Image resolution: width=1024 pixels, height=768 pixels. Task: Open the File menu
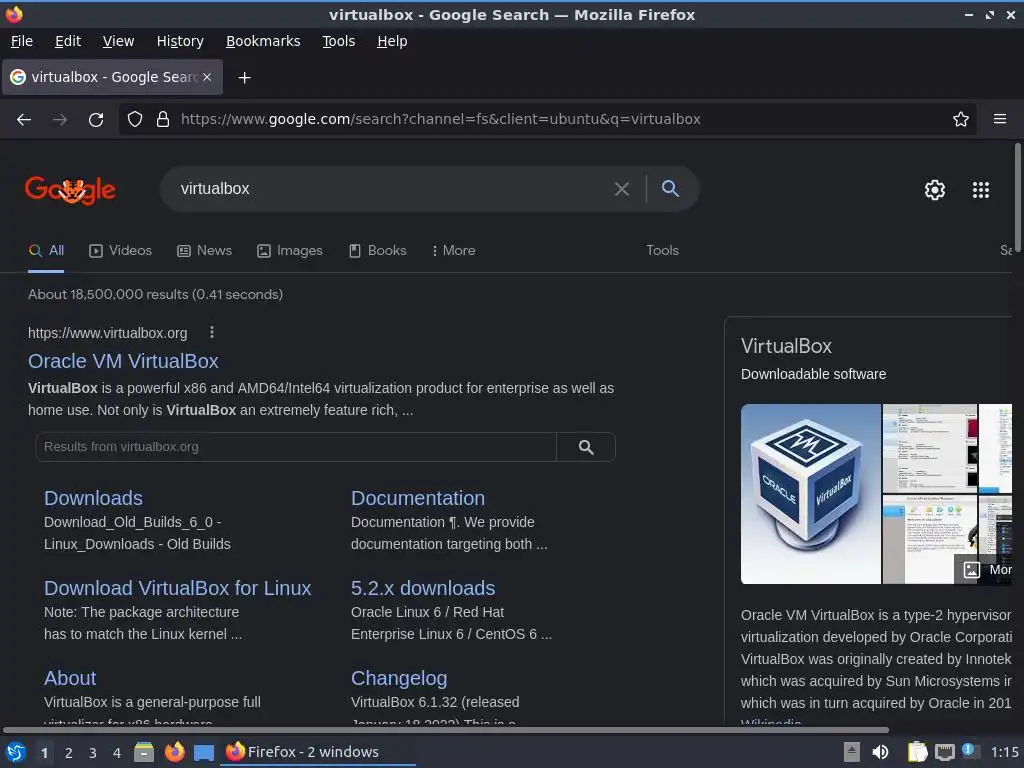22,41
